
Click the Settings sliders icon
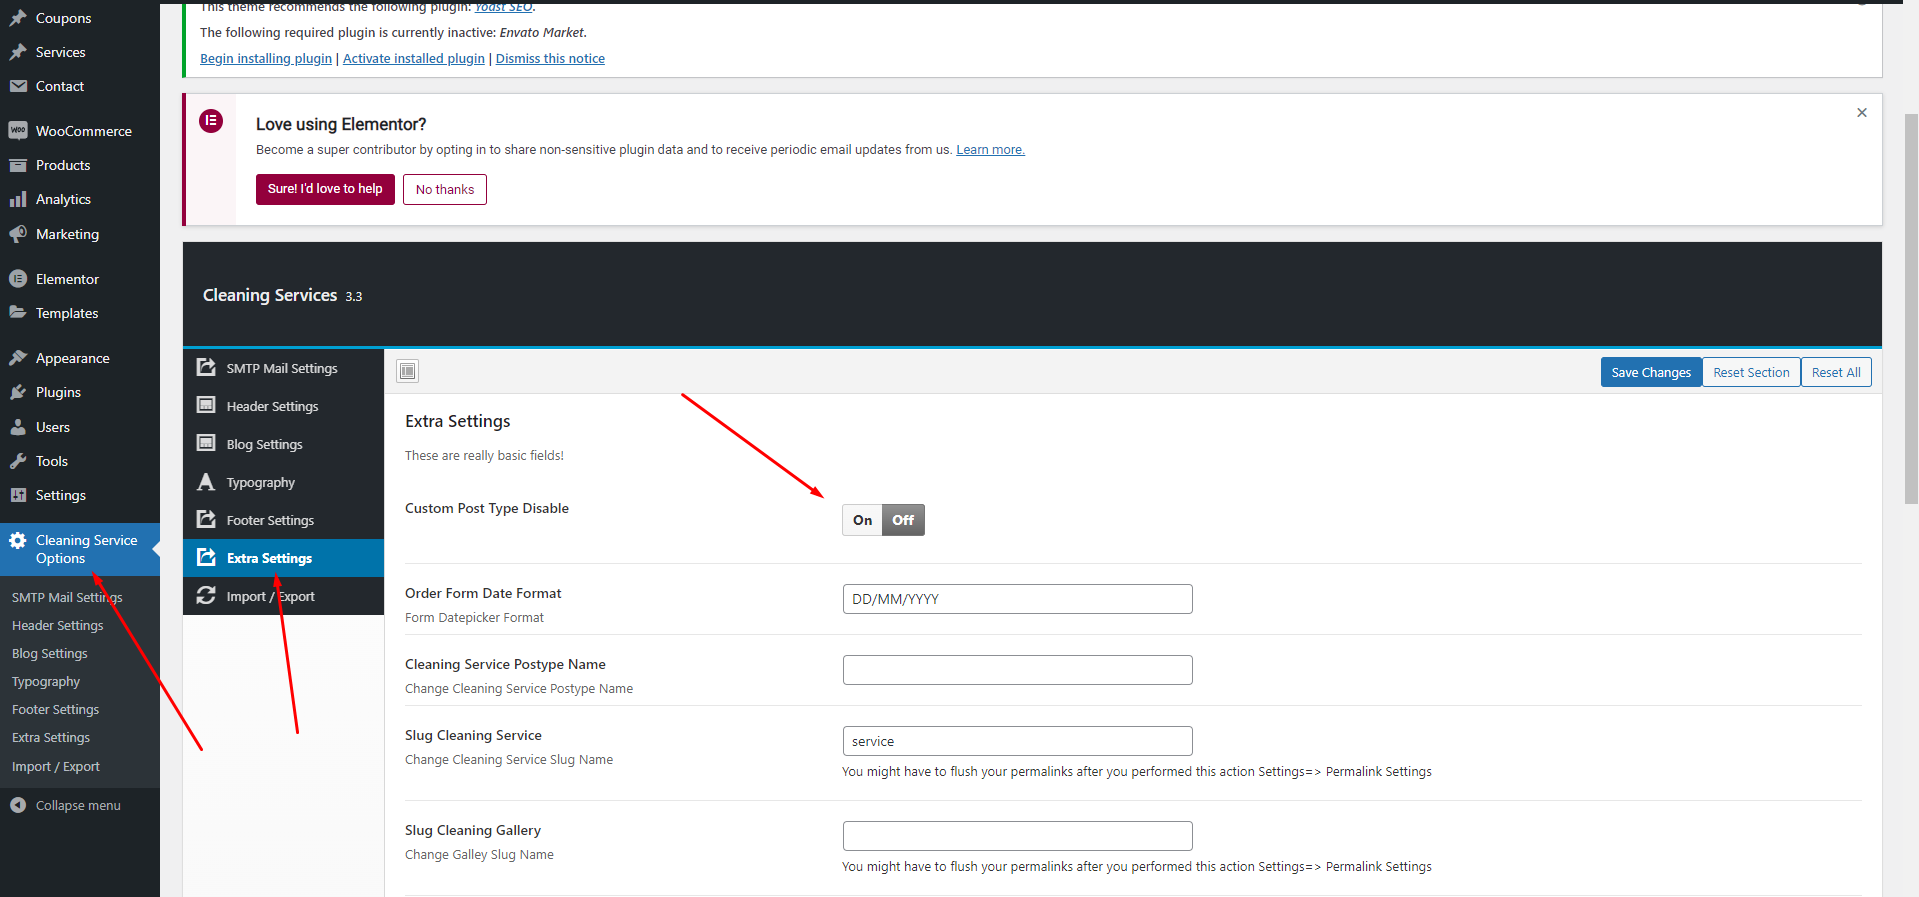(x=18, y=495)
